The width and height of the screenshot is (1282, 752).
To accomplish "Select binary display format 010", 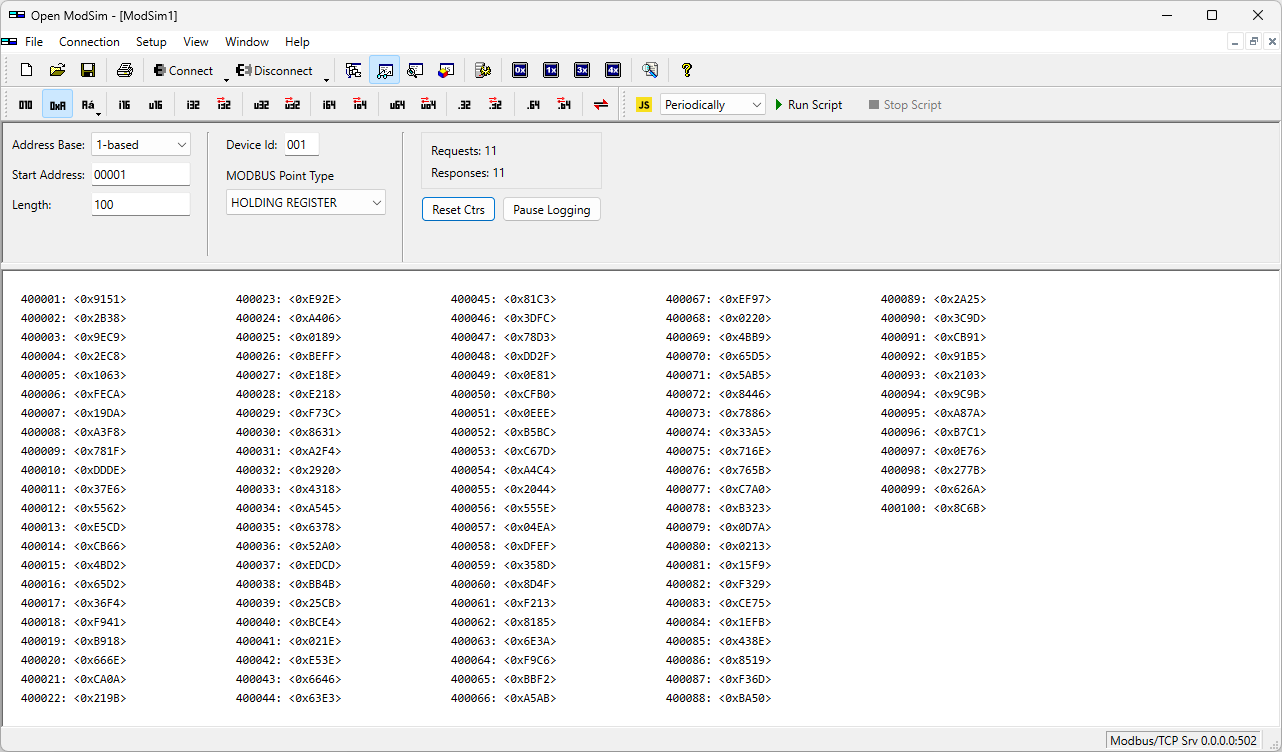I will (25, 104).
